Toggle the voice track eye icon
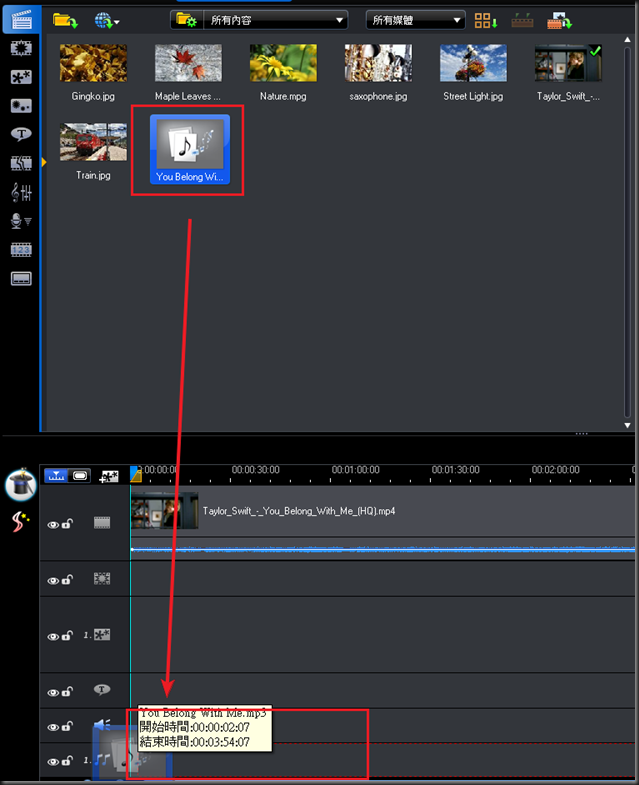The height and width of the screenshot is (785, 639). 53,727
